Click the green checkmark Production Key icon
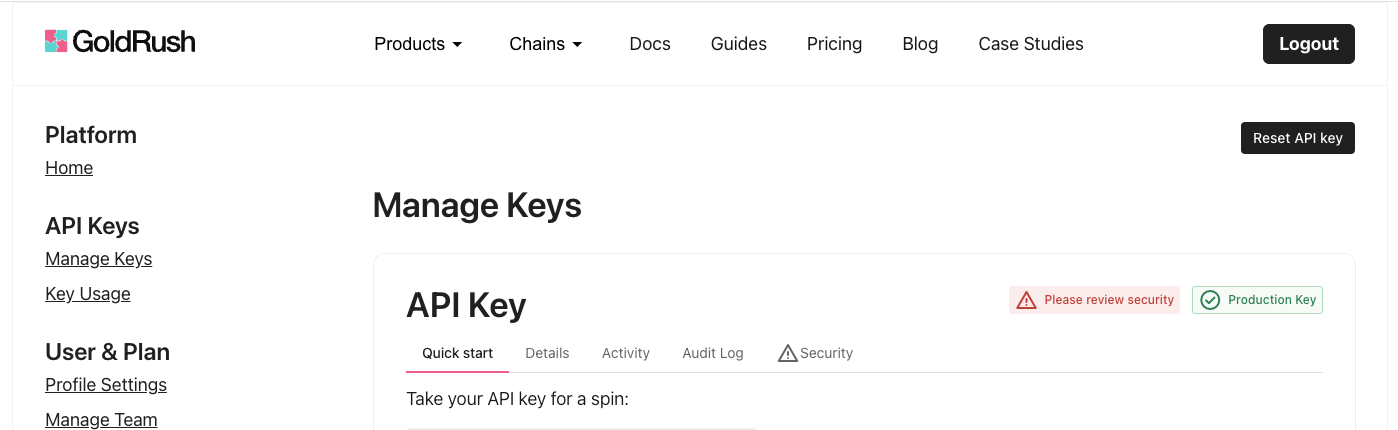This screenshot has height=430, width=1398. click(x=1210, y=300)
